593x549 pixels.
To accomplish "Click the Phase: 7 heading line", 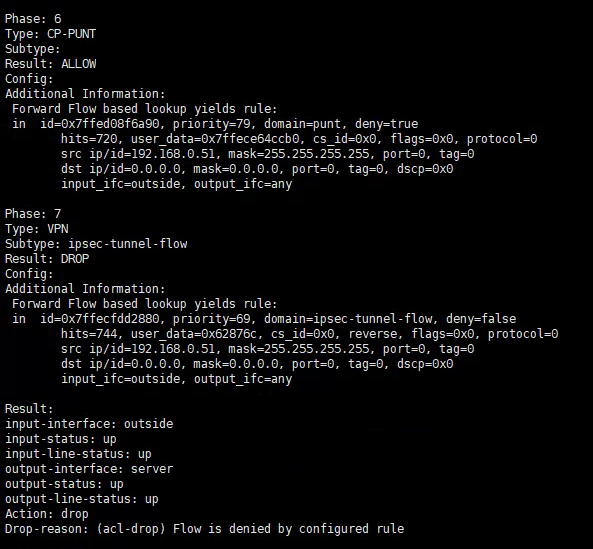I will (x=33, y=214).
